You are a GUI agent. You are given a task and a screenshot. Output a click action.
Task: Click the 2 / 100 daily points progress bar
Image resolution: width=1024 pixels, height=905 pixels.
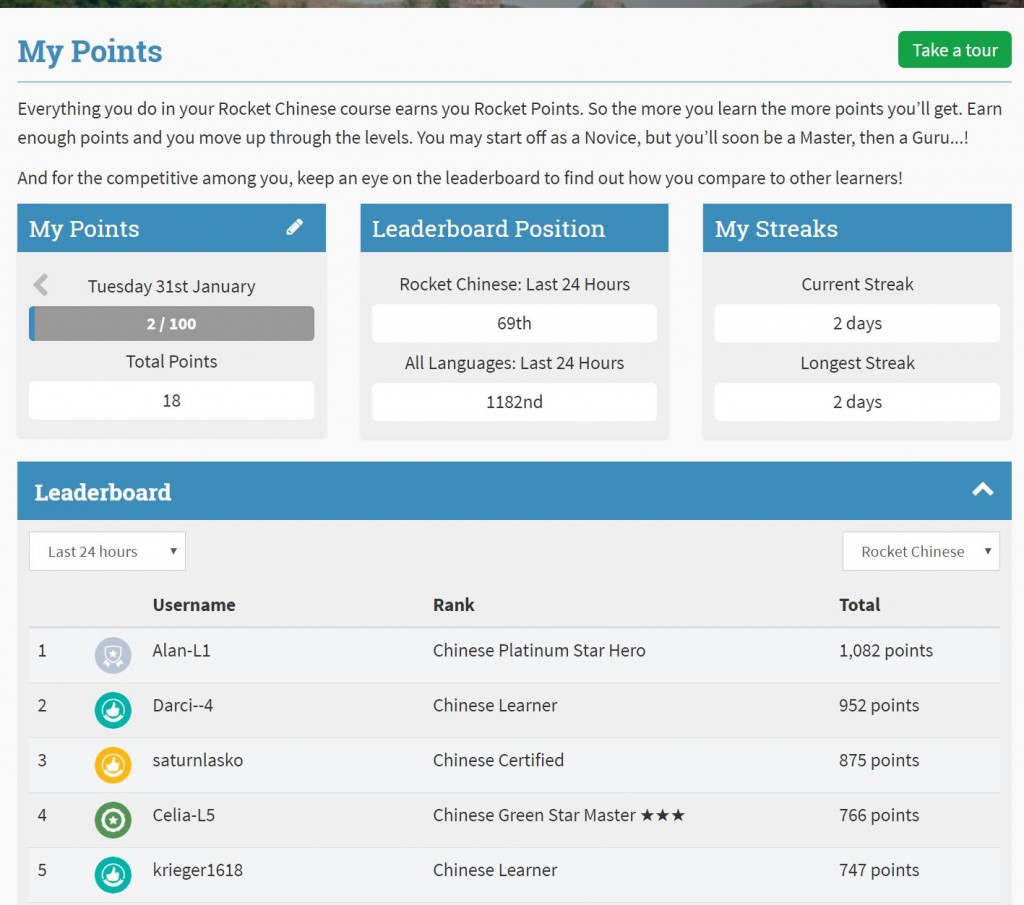(172, 323)
